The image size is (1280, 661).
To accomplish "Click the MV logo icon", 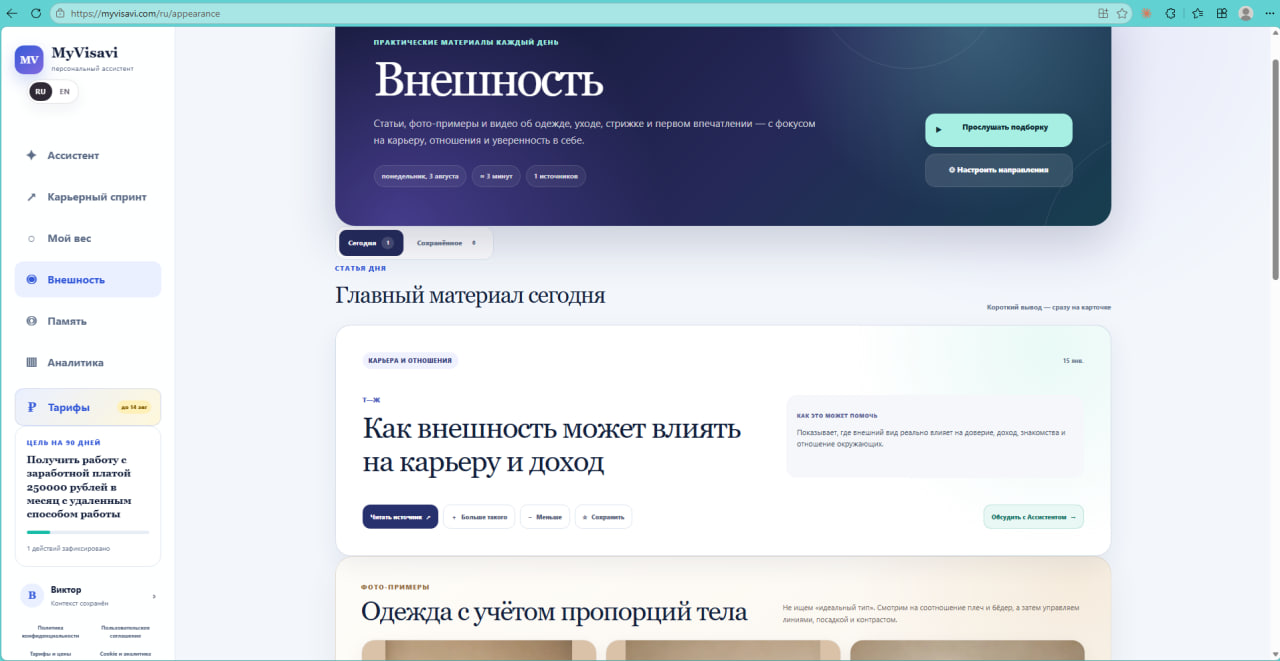I will [29, 60].
